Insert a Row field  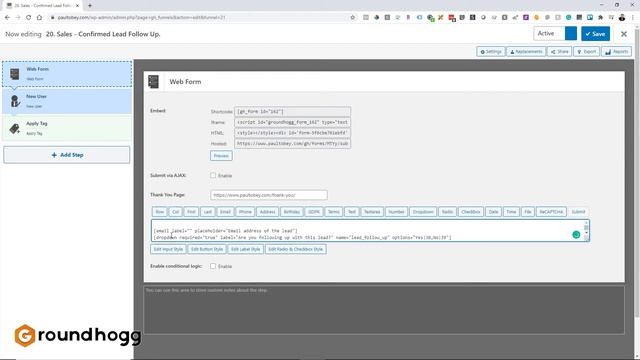click(160, 212)
